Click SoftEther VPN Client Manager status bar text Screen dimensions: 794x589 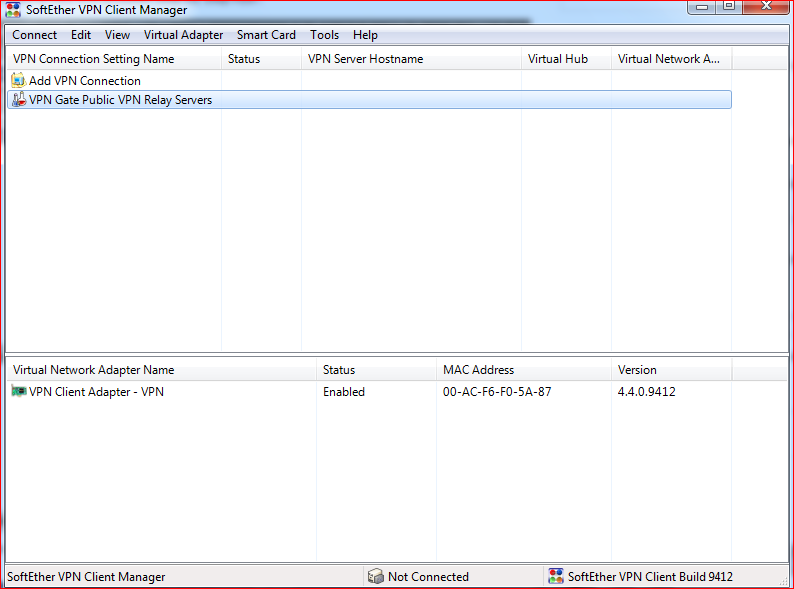point(86,576)
